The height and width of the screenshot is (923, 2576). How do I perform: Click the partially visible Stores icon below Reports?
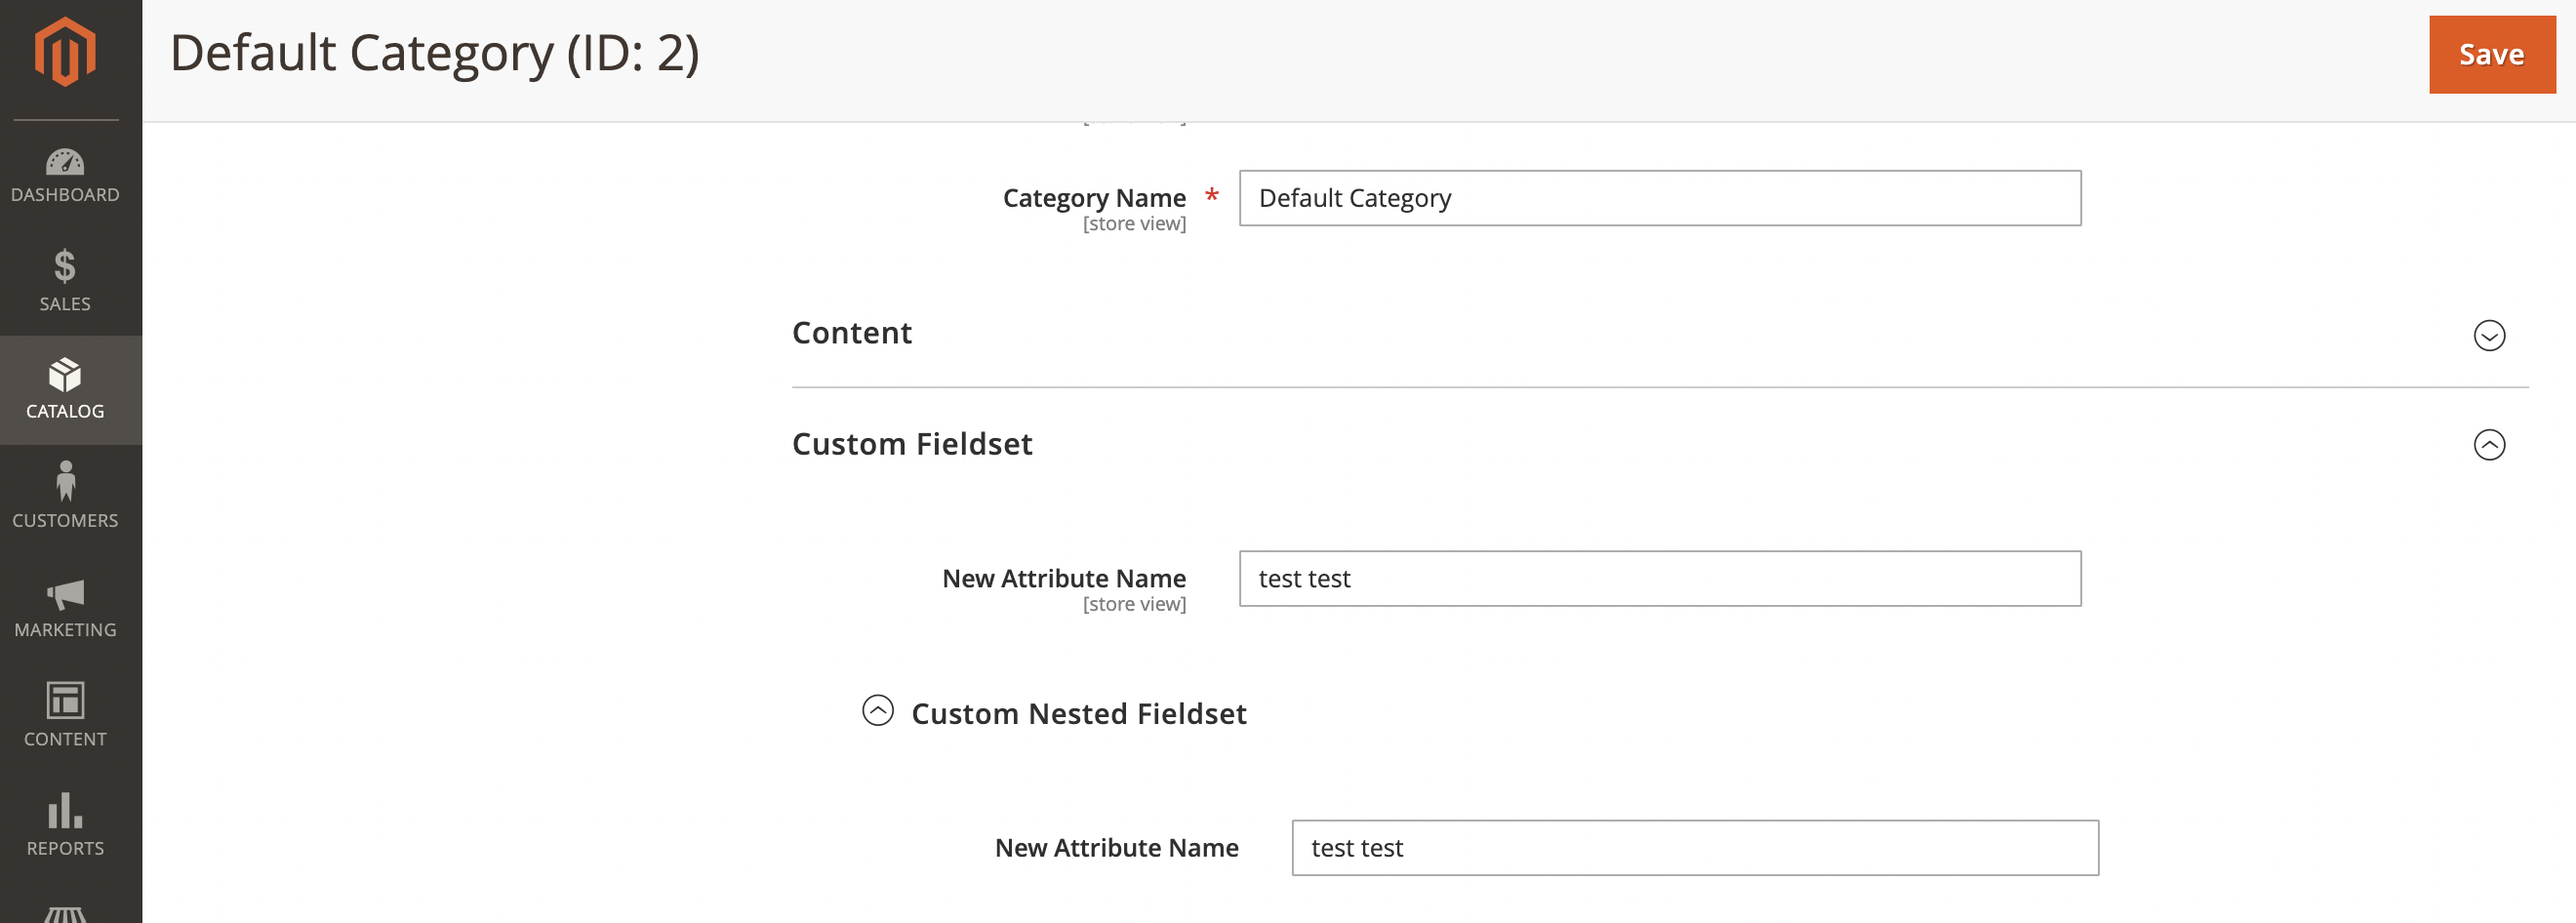pyautogui.click(x=64, y=913)
